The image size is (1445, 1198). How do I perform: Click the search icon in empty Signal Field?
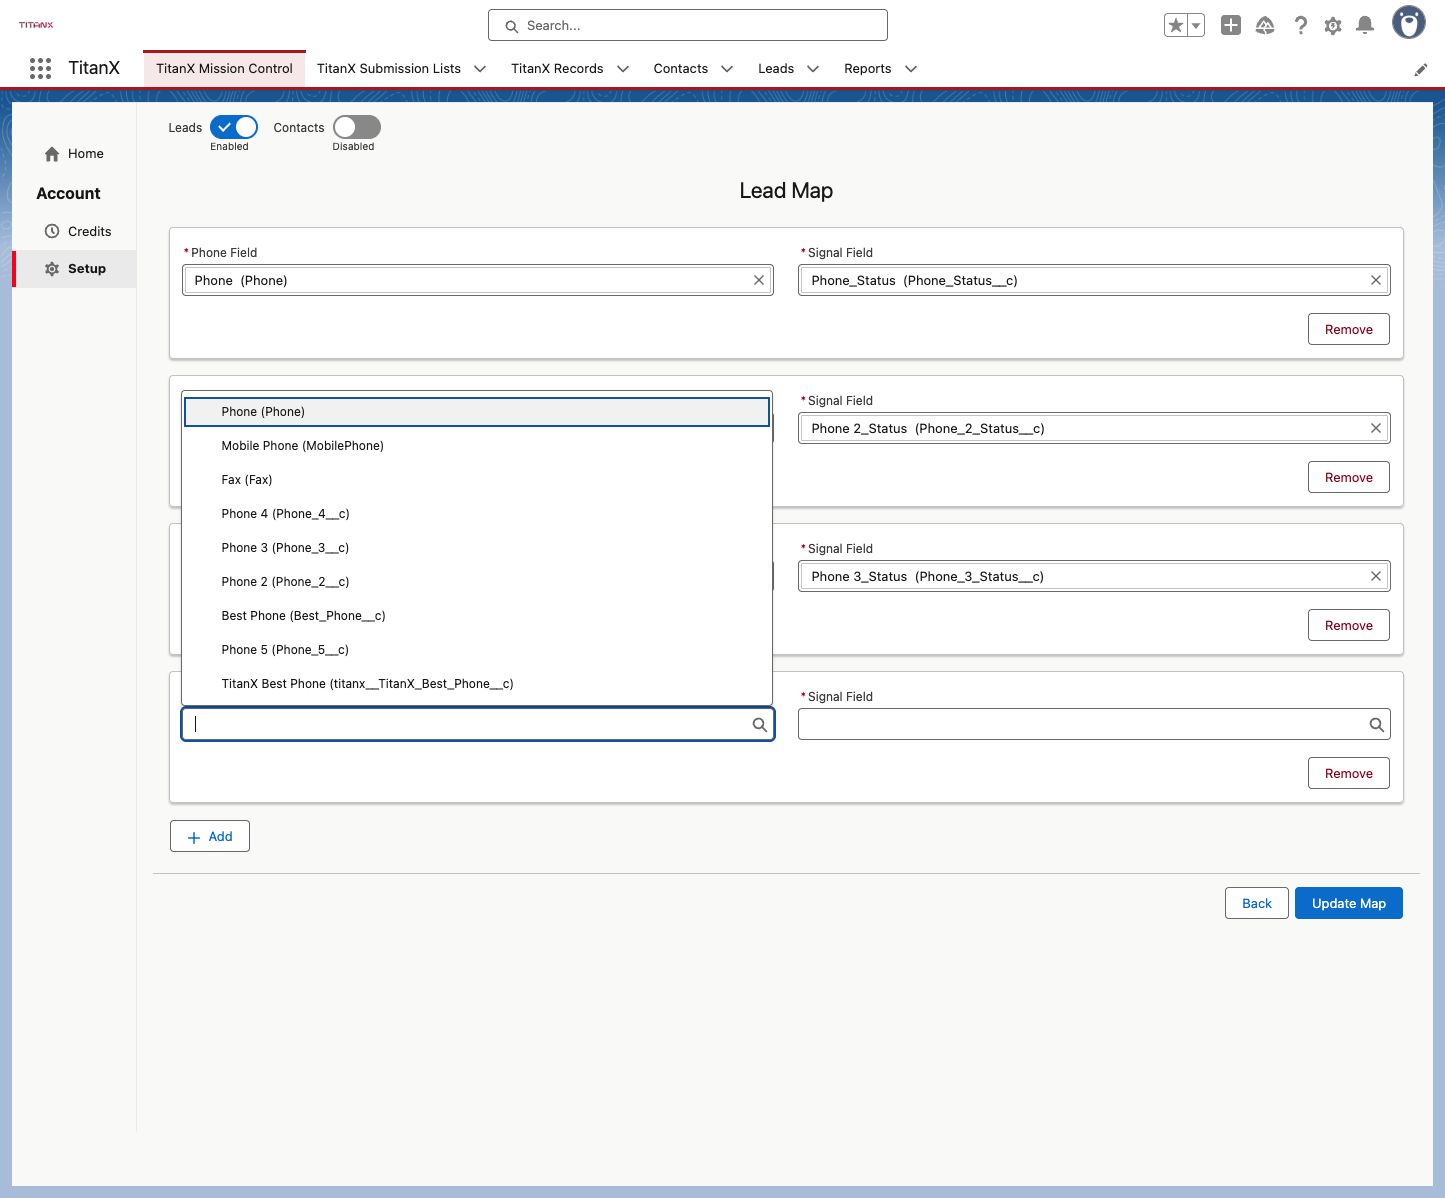click(x=1377, y=725)
